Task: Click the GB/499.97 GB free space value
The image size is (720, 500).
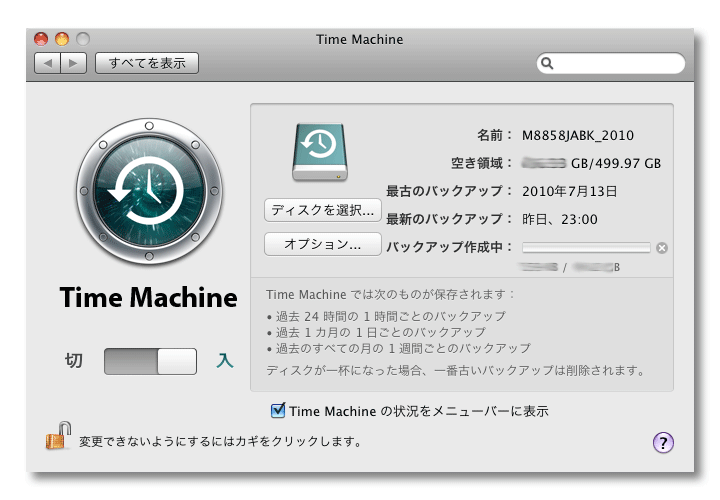Action: (x=616, y=163)
